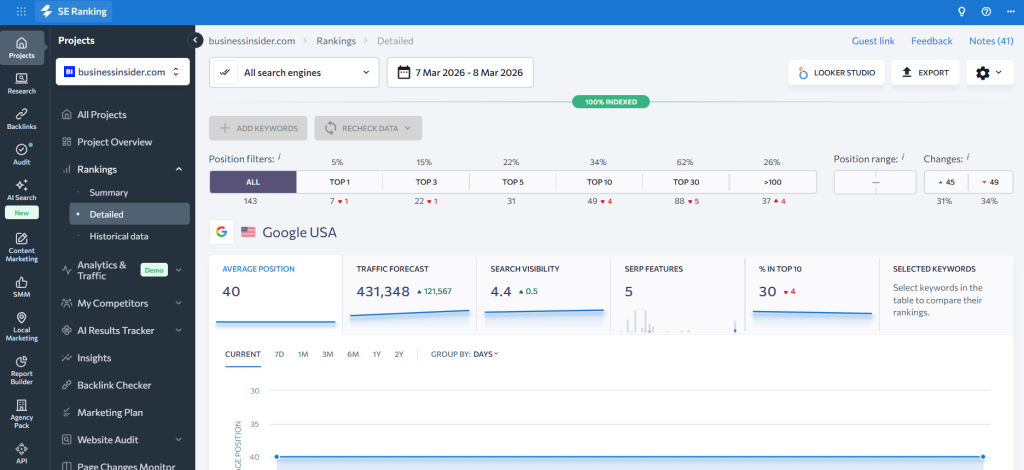Open the Content Marketing icon
Image resolution: width=1024 pixels, height=470 pixels.
22,247
